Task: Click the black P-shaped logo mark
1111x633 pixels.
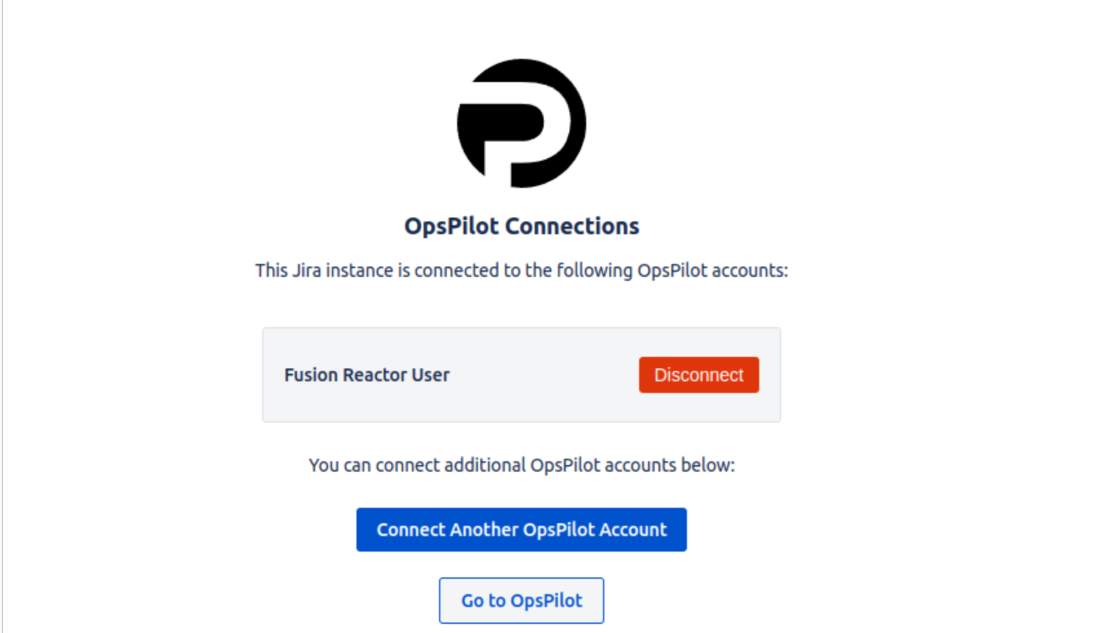Action: click(521, 123)
